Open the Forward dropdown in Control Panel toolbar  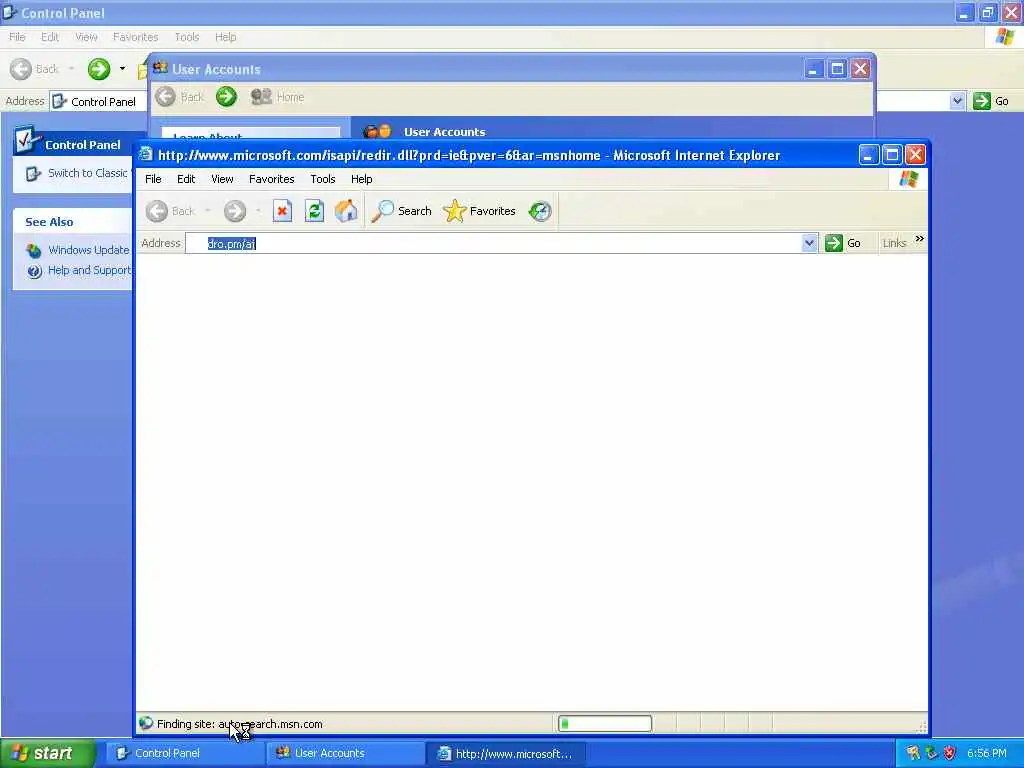click(122, 69)
